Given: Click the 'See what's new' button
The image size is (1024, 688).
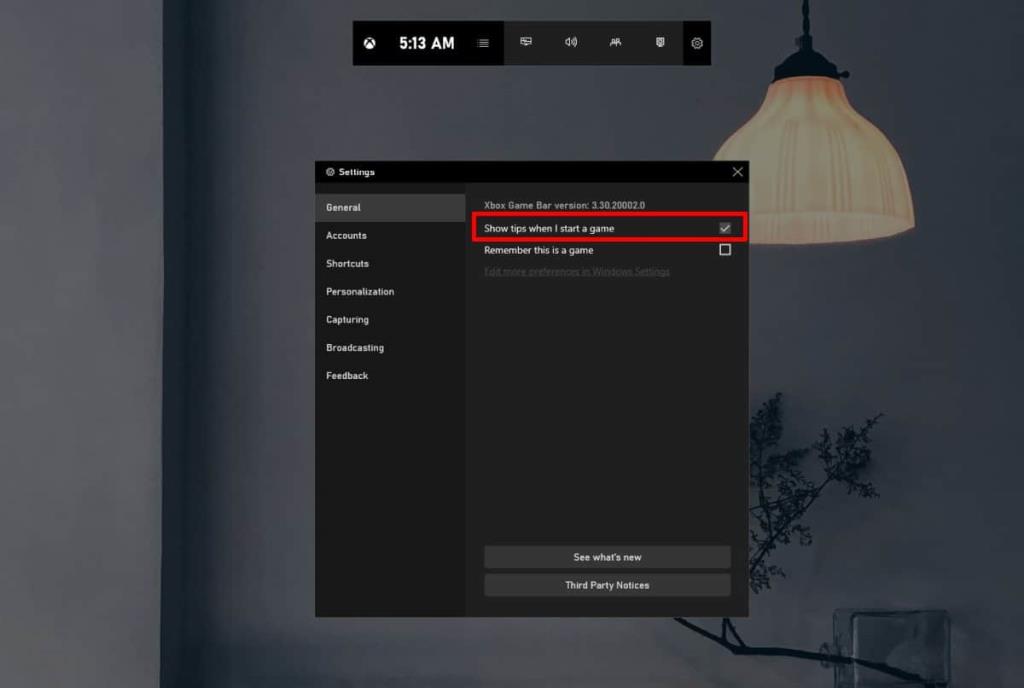Looking at the screenshot, I should [x=607, y=557].
